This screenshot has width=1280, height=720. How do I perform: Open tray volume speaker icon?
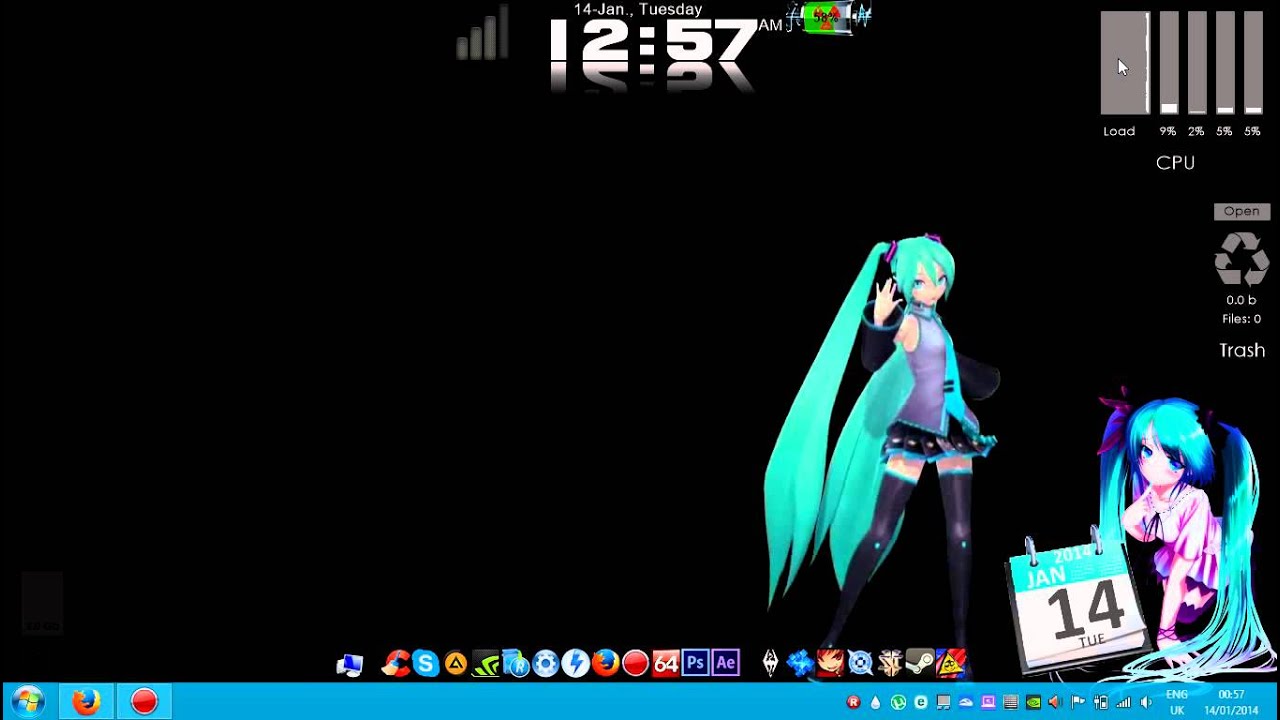(1146, 703)
